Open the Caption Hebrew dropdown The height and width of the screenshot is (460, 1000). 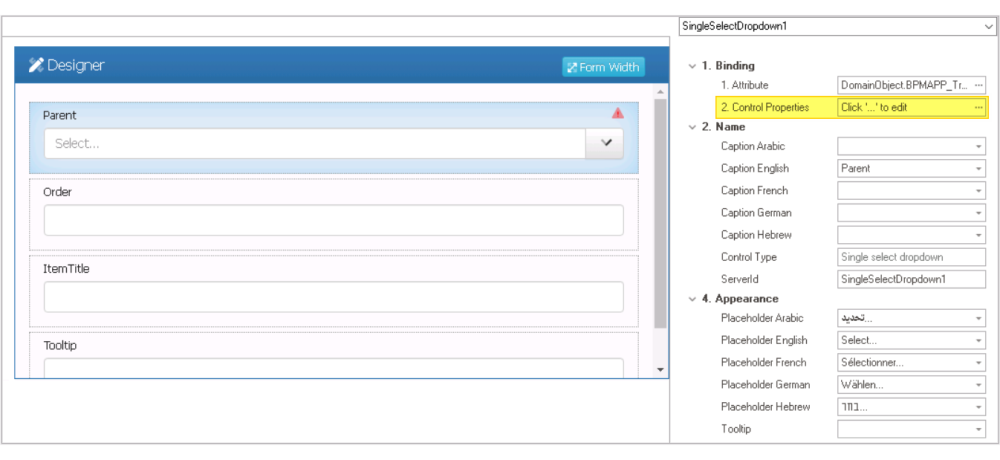pyautogui.click(x=979, y=235)
